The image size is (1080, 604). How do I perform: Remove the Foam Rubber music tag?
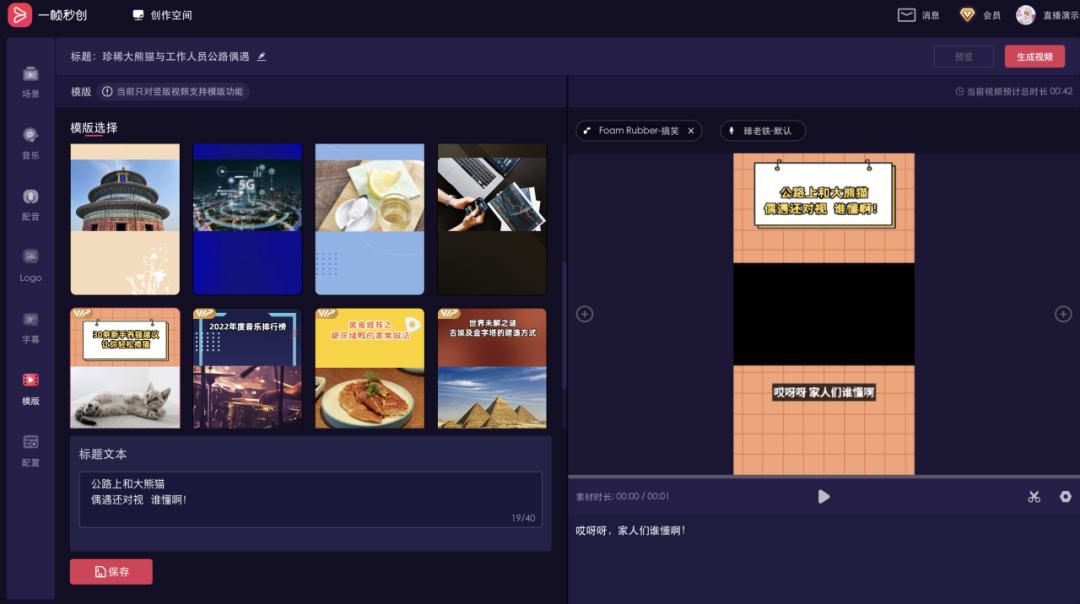(x=690, y=131)
